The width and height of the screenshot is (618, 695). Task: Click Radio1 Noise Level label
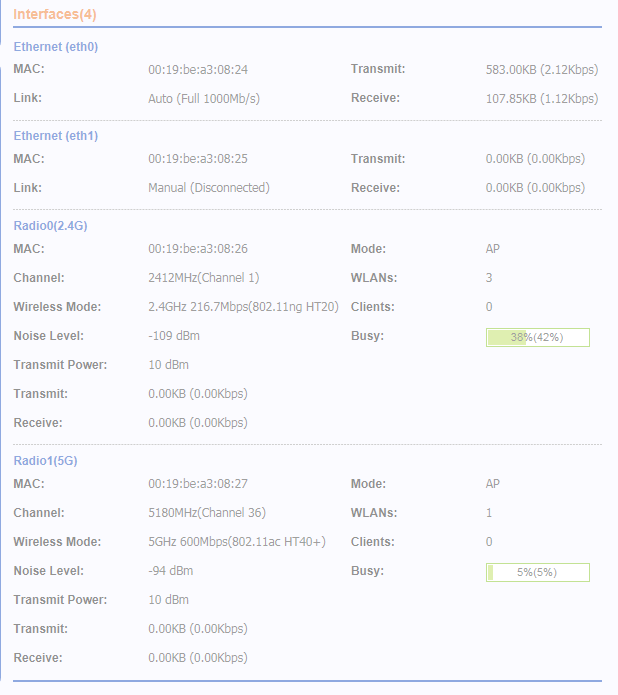coord(48,570)
